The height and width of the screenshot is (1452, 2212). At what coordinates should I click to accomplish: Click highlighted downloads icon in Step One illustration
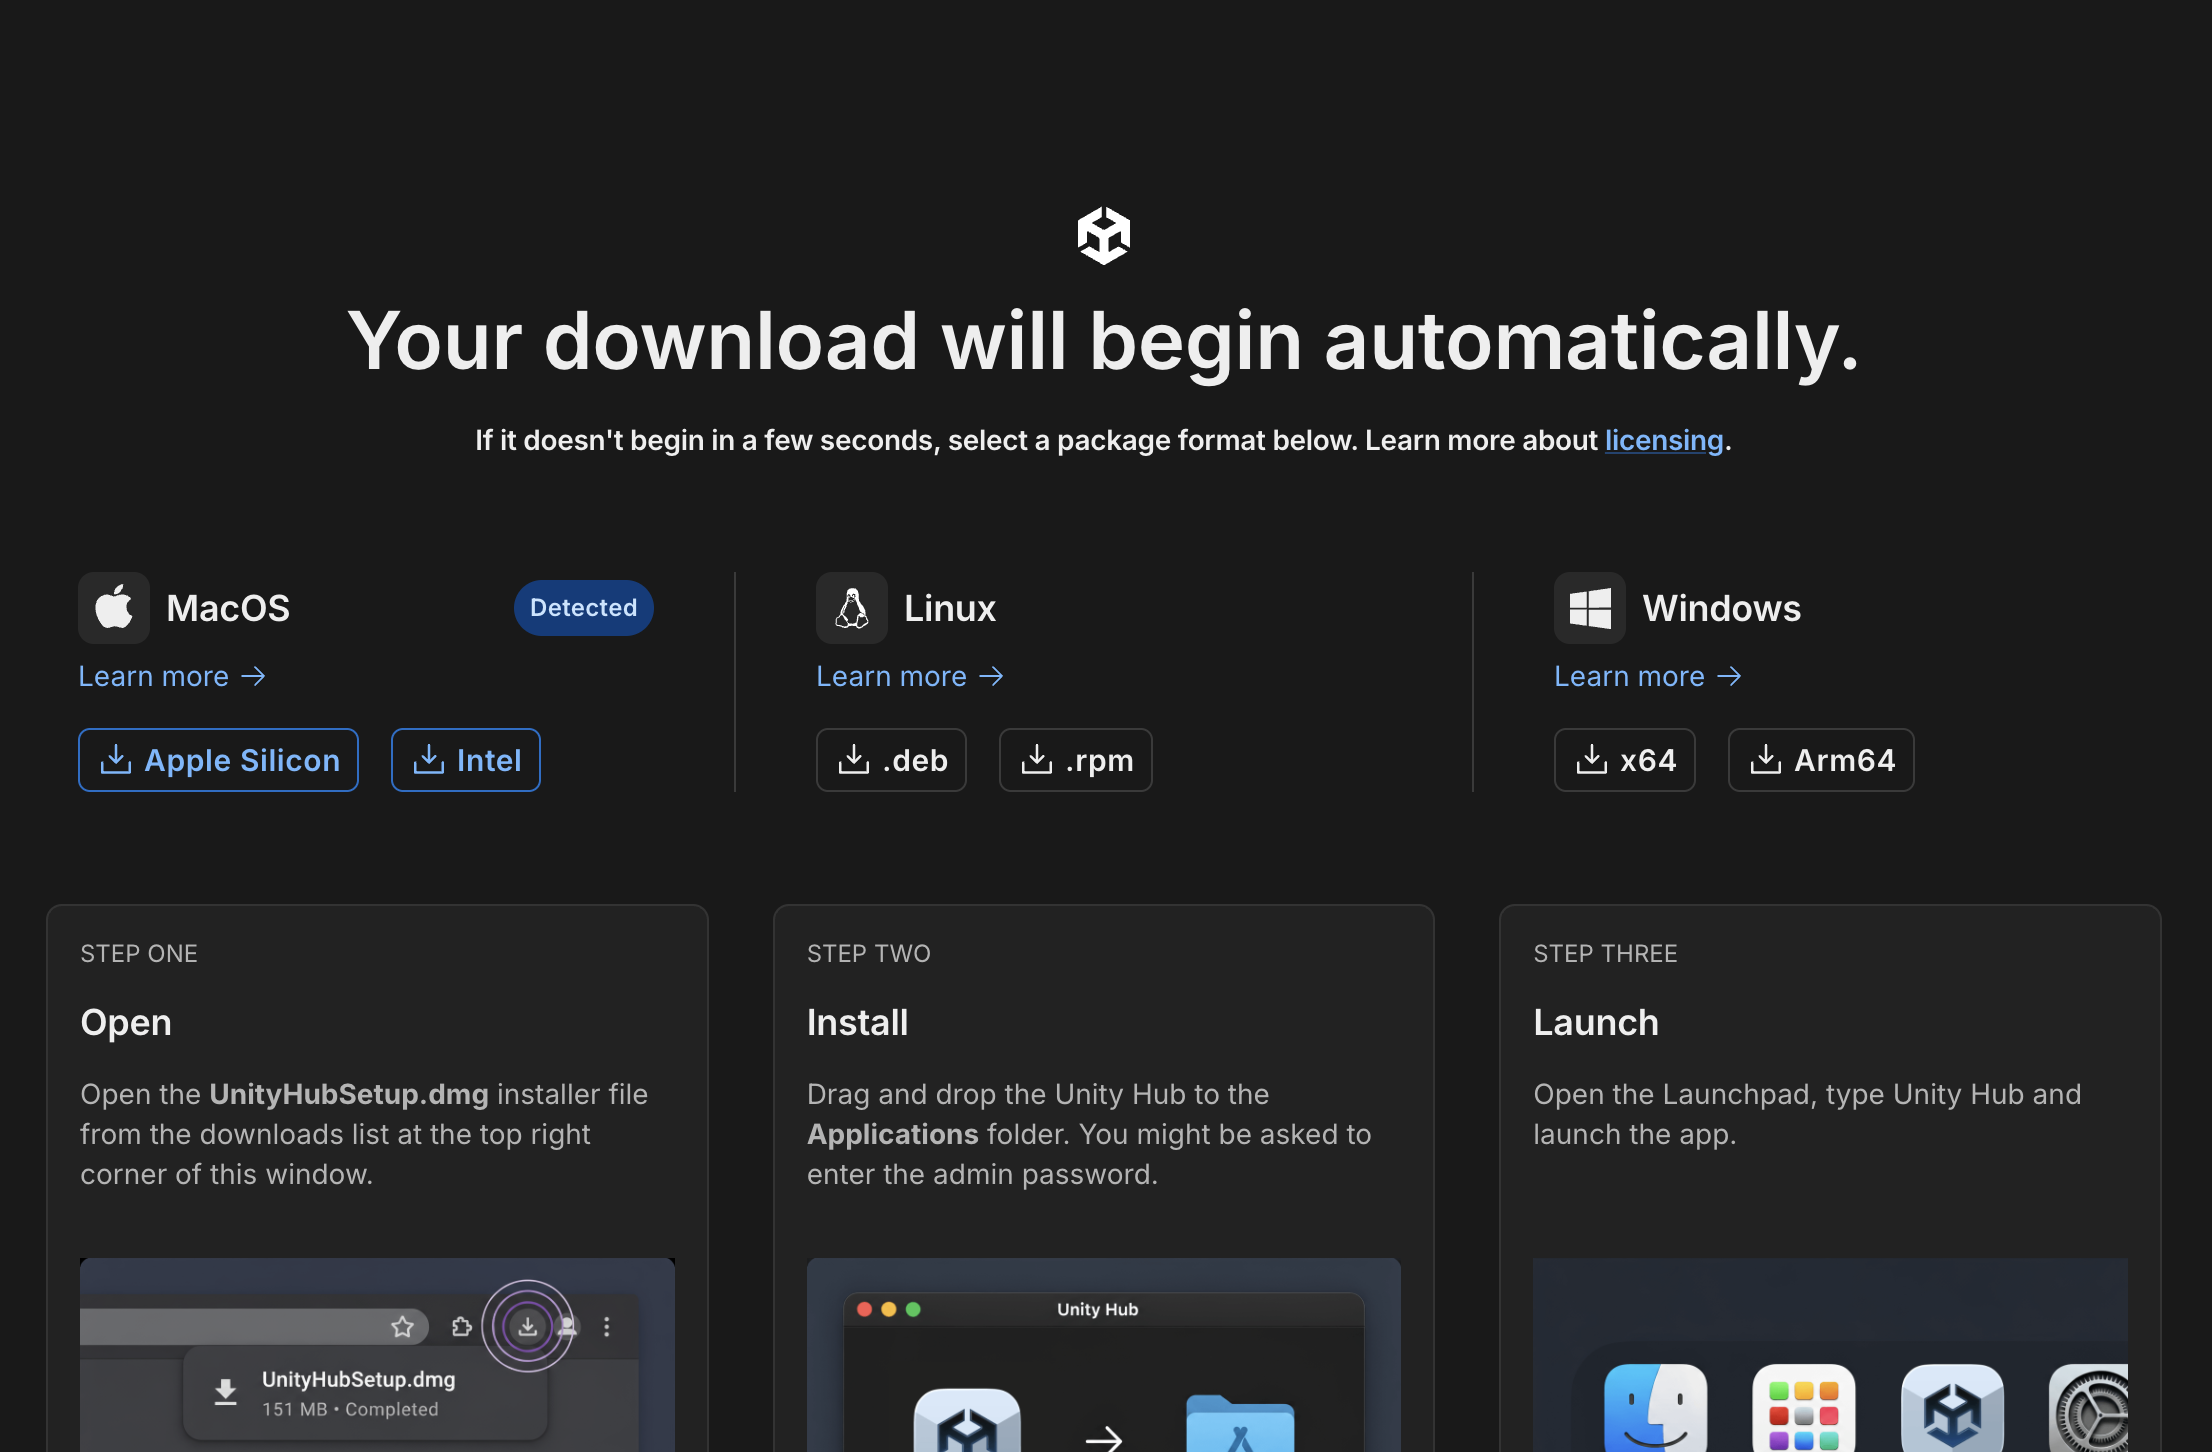tap(527, 1326)
